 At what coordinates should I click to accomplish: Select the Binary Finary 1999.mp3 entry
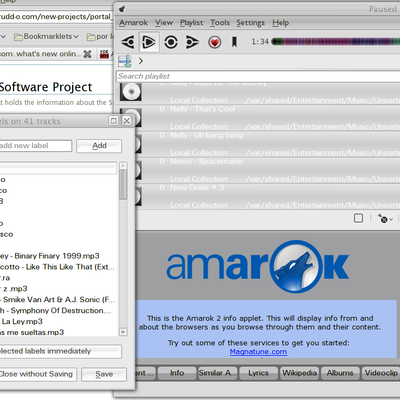(x=58, y=256)
